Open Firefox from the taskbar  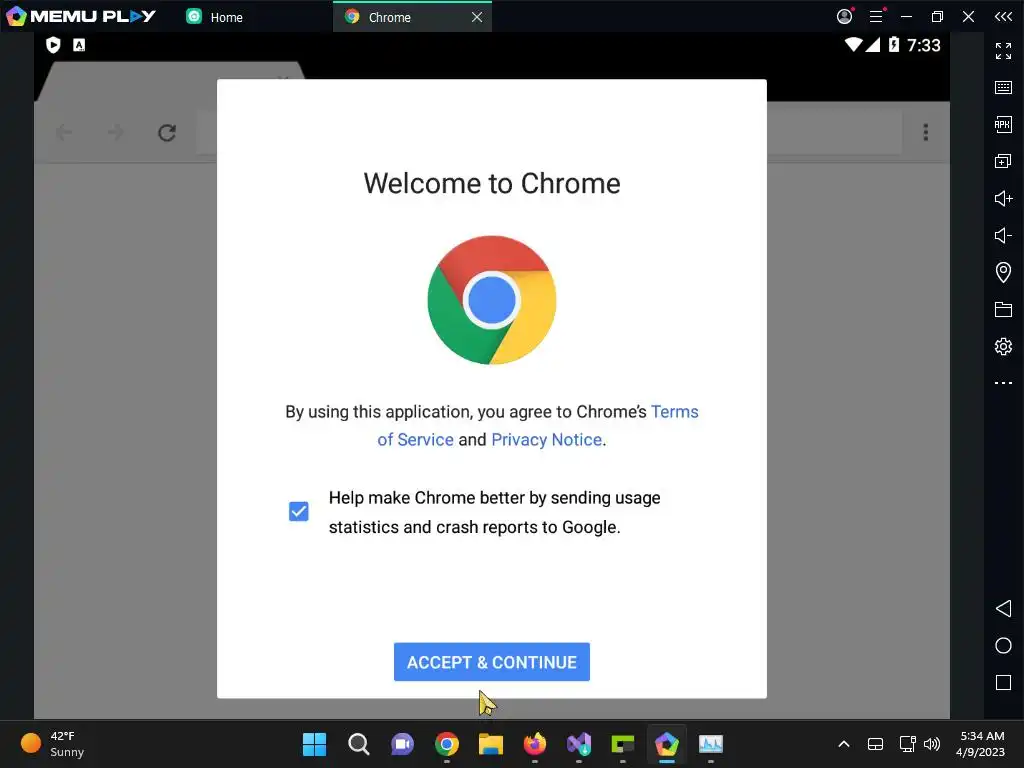click(x=535, y=744)
